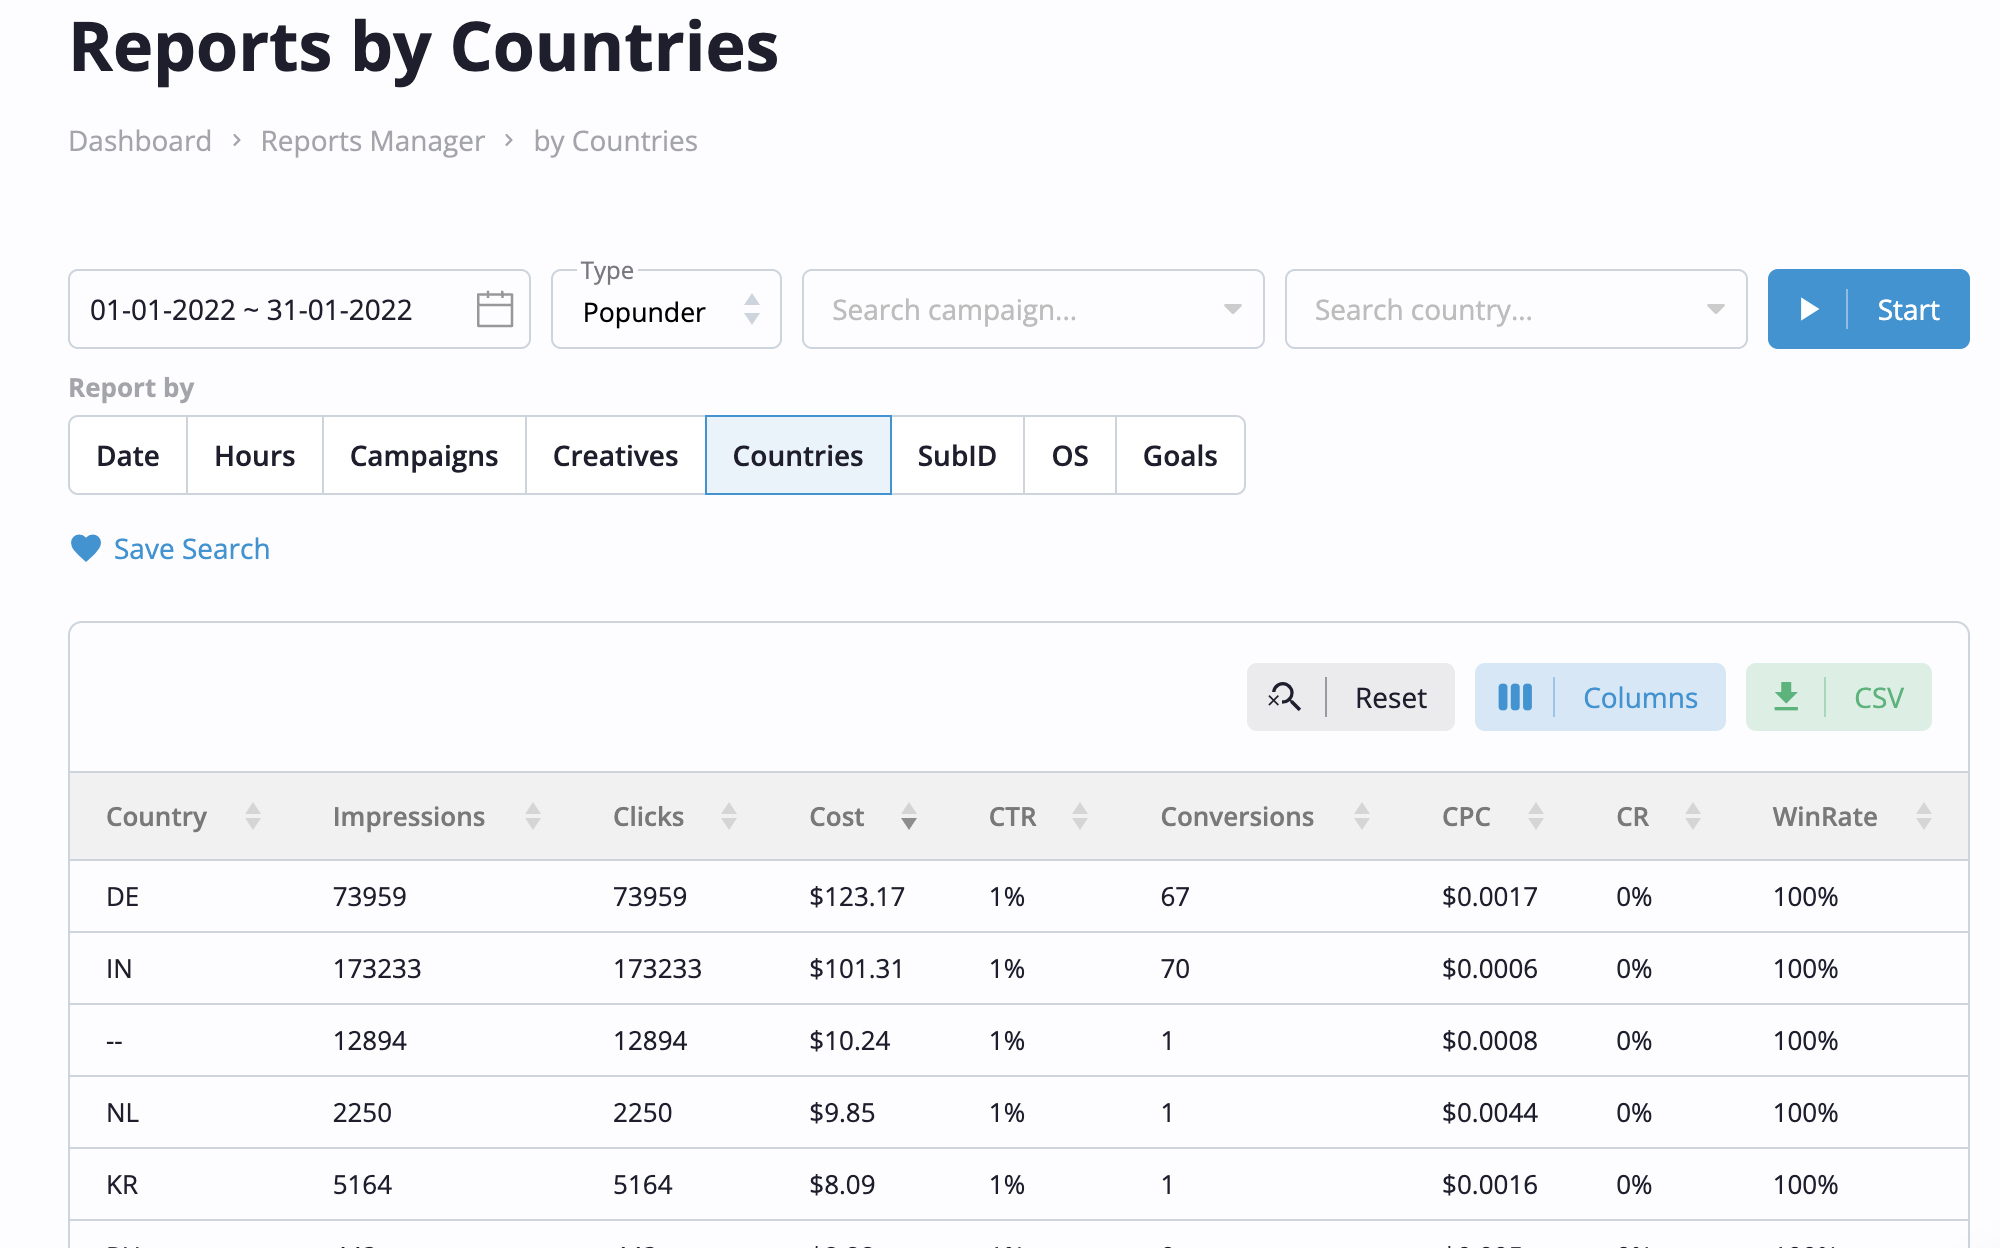This screenshot has width=2000, height=1248.
Task: Switch report to OS tab
Action: pyautogui.click(x=1070, y=455)
